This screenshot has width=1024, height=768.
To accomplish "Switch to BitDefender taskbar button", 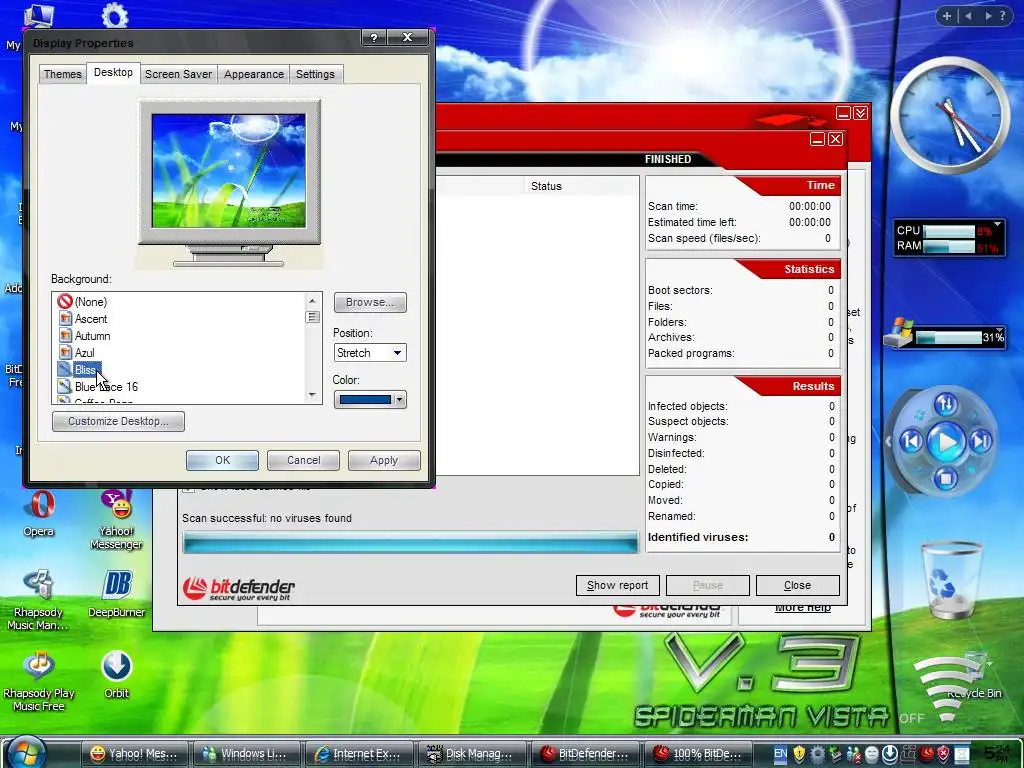I will tap(584, 754).
